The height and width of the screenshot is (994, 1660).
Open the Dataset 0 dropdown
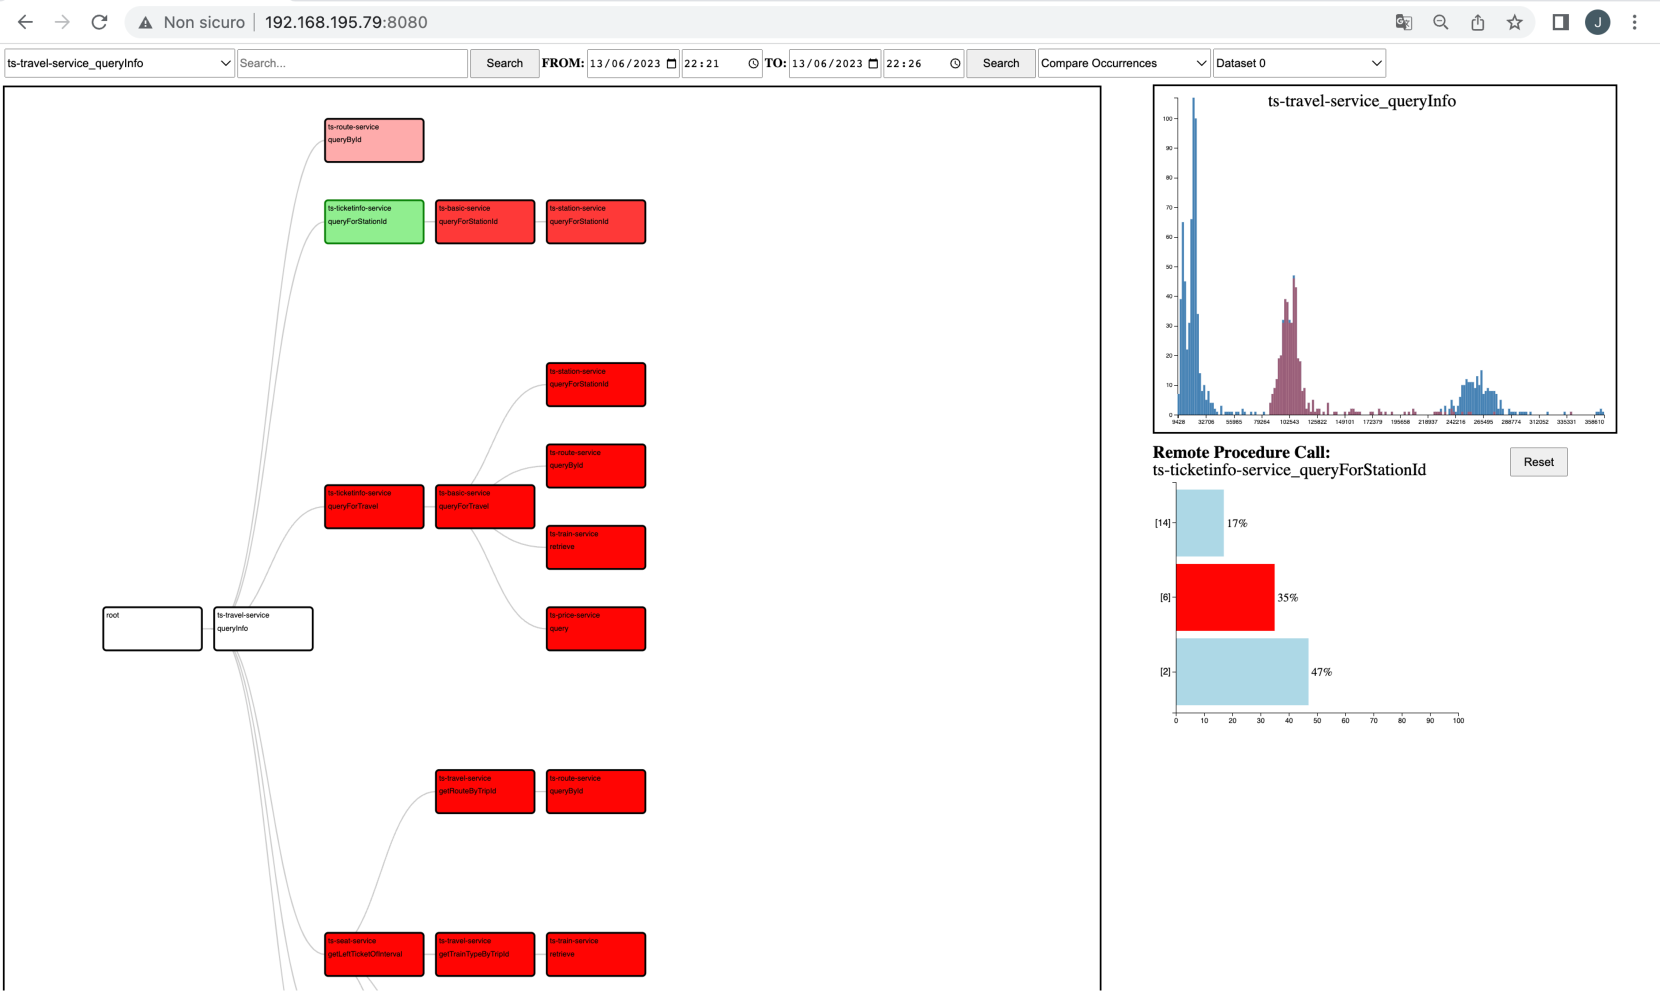click(x=1298, y=63)
